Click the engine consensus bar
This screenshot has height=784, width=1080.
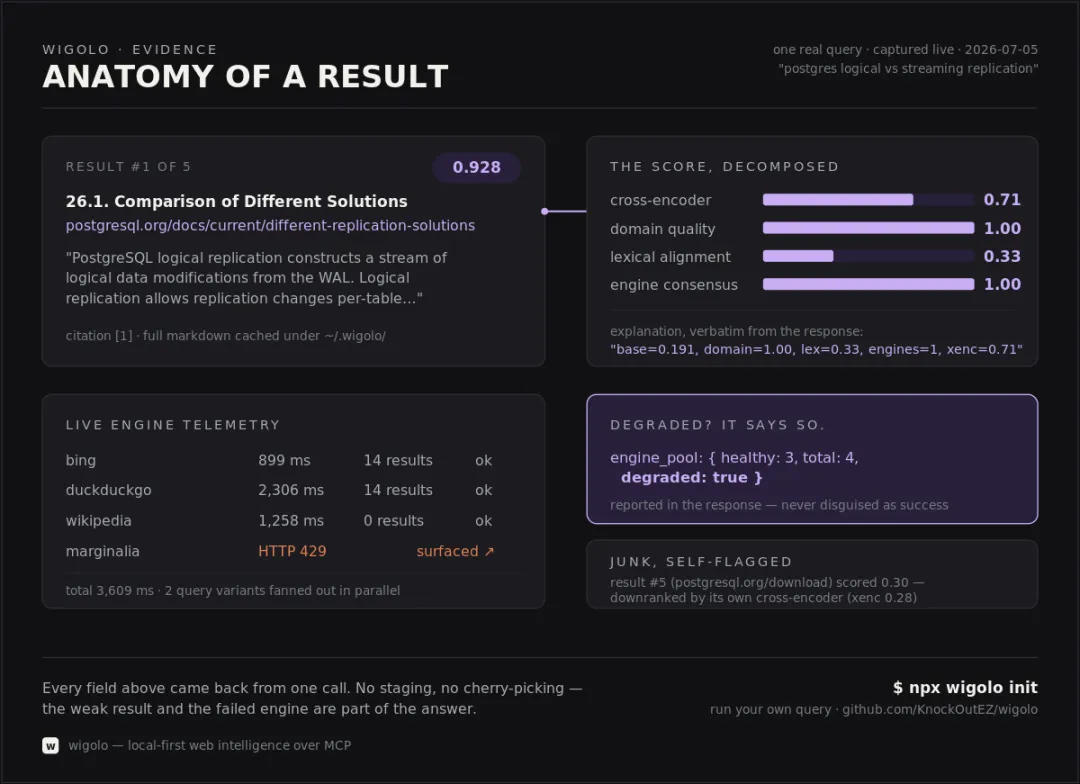pyautogui.click(x=868, y=285)
